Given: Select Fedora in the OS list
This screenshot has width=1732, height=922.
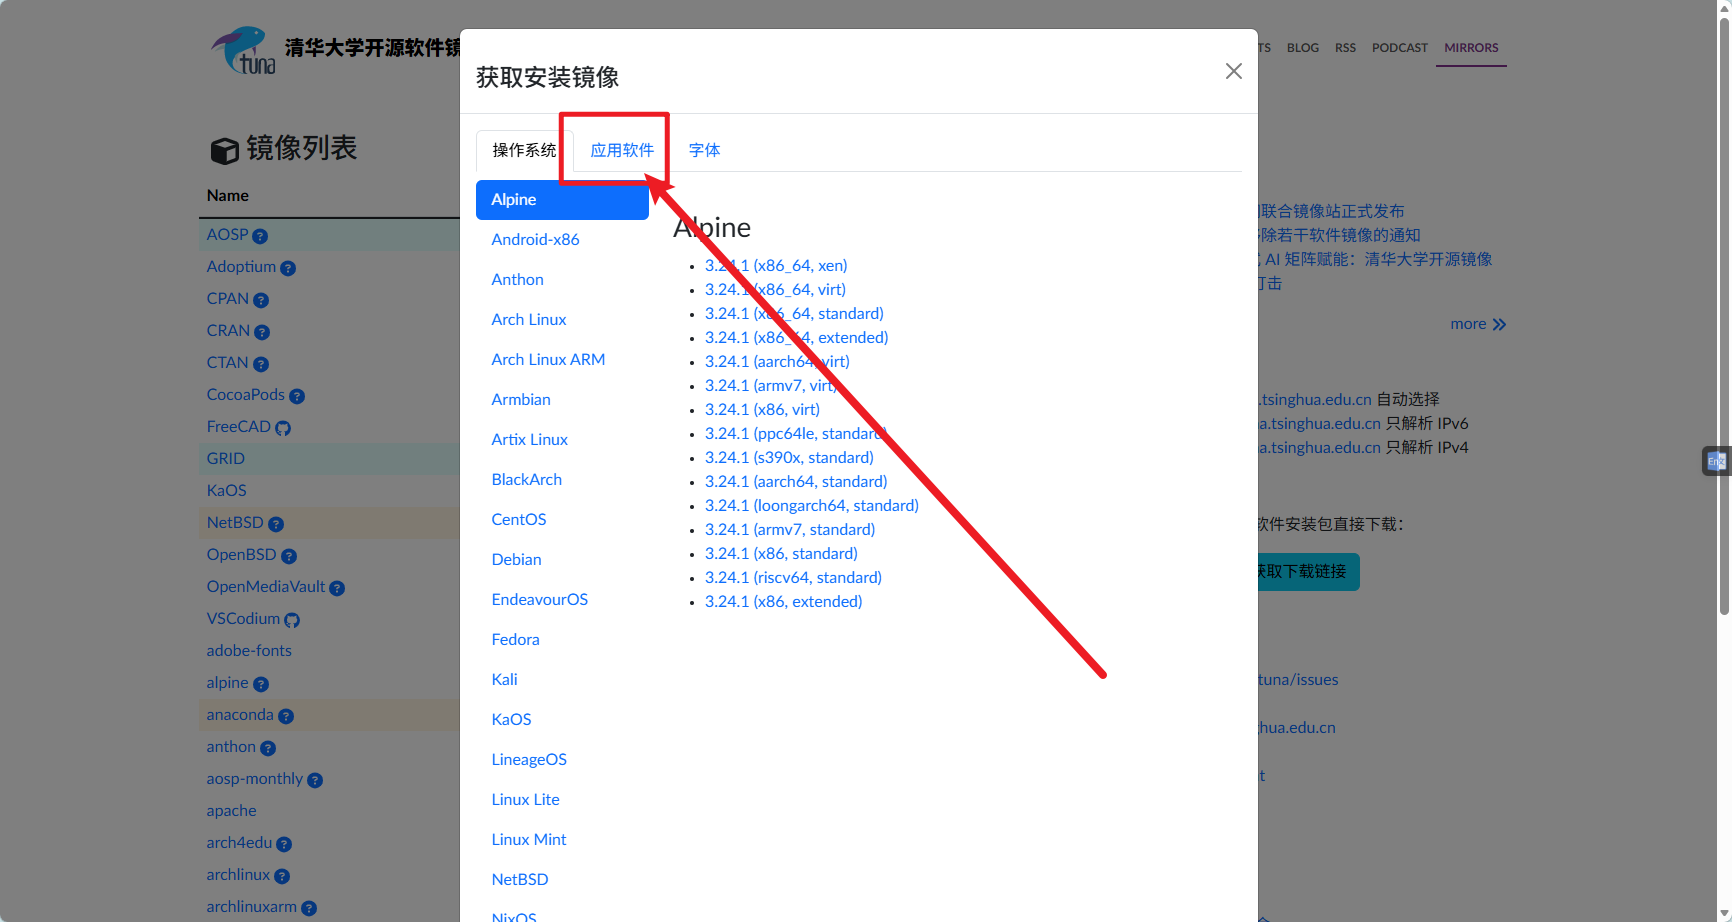Looking at the screenshot, I should (562, 640).
